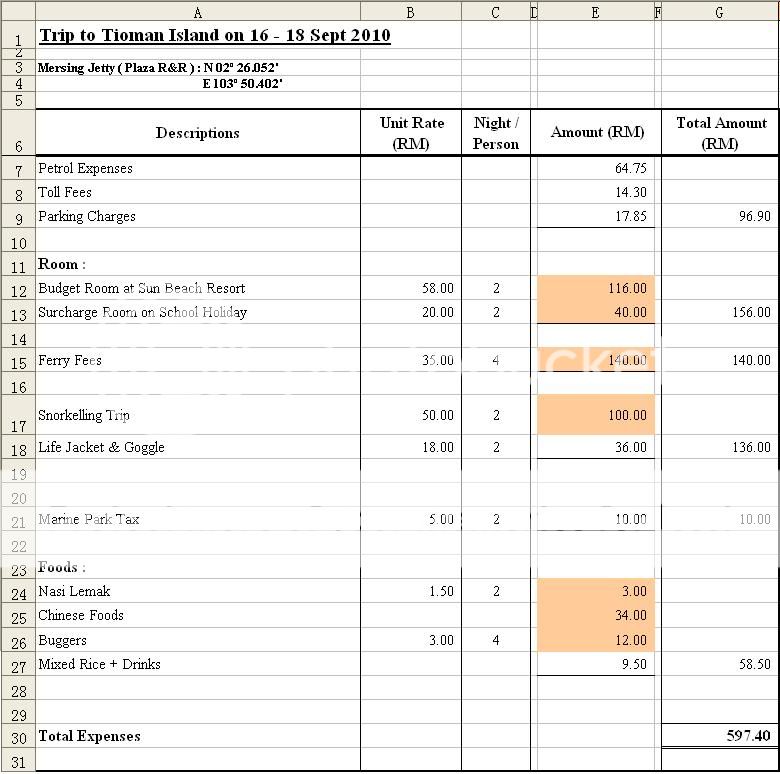The height and width of the screenshot is (774, 780).
Task: Click the Petrol Expenses cell
Action: pyautogui.click(x=198, y=168)
